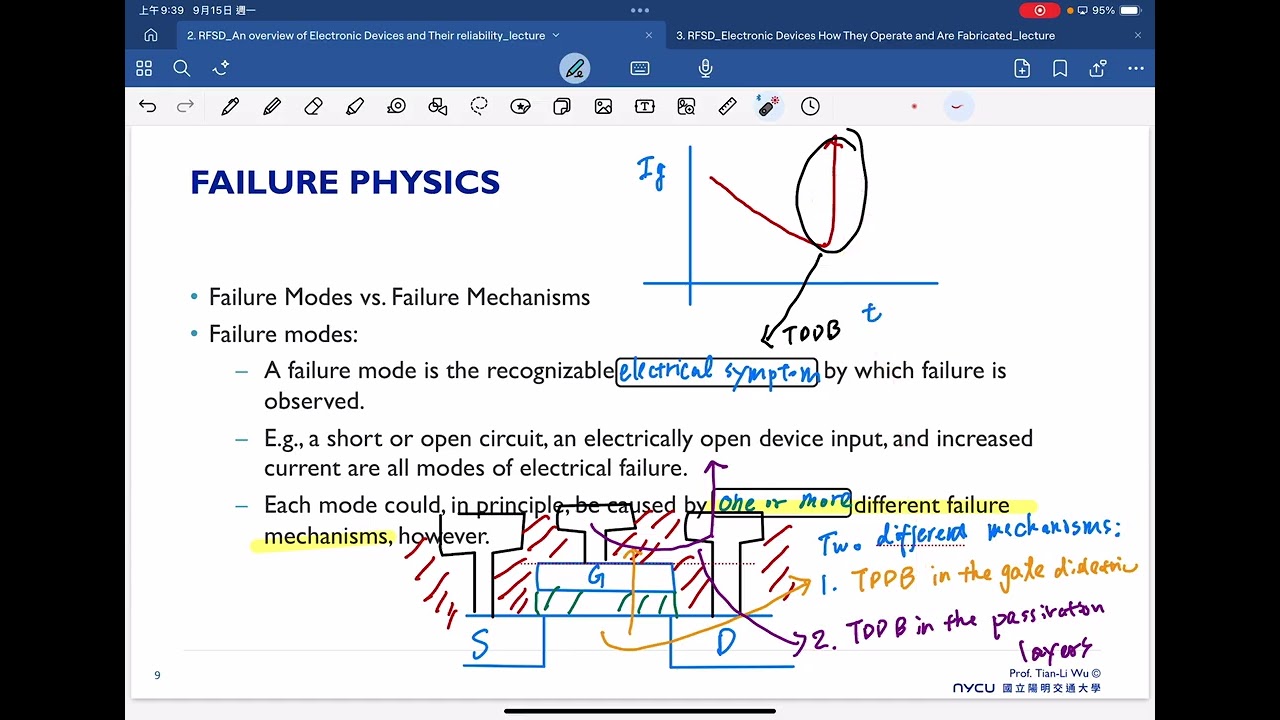Open the share and export menu
Screen dimensions: 1280x720
[x=1098, y=68]
